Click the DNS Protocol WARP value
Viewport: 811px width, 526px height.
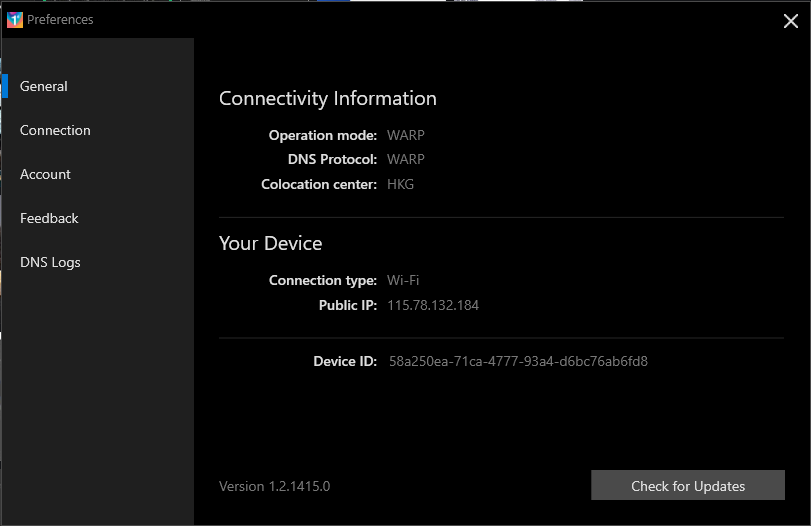pyautogui.click(x=406, y=159)
